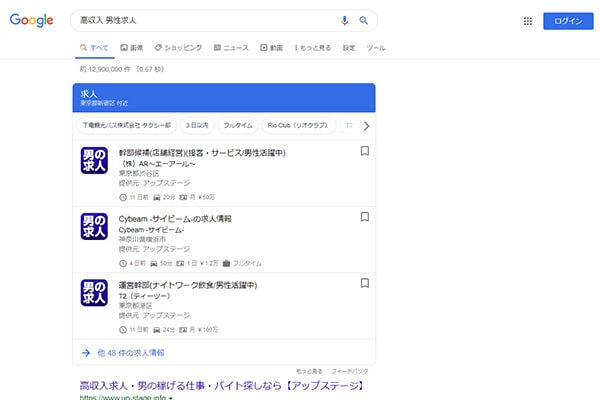The width and height of the screenshot is (600, 400).
Task: Open the ショッピング tab
Action: pos(178,48)
